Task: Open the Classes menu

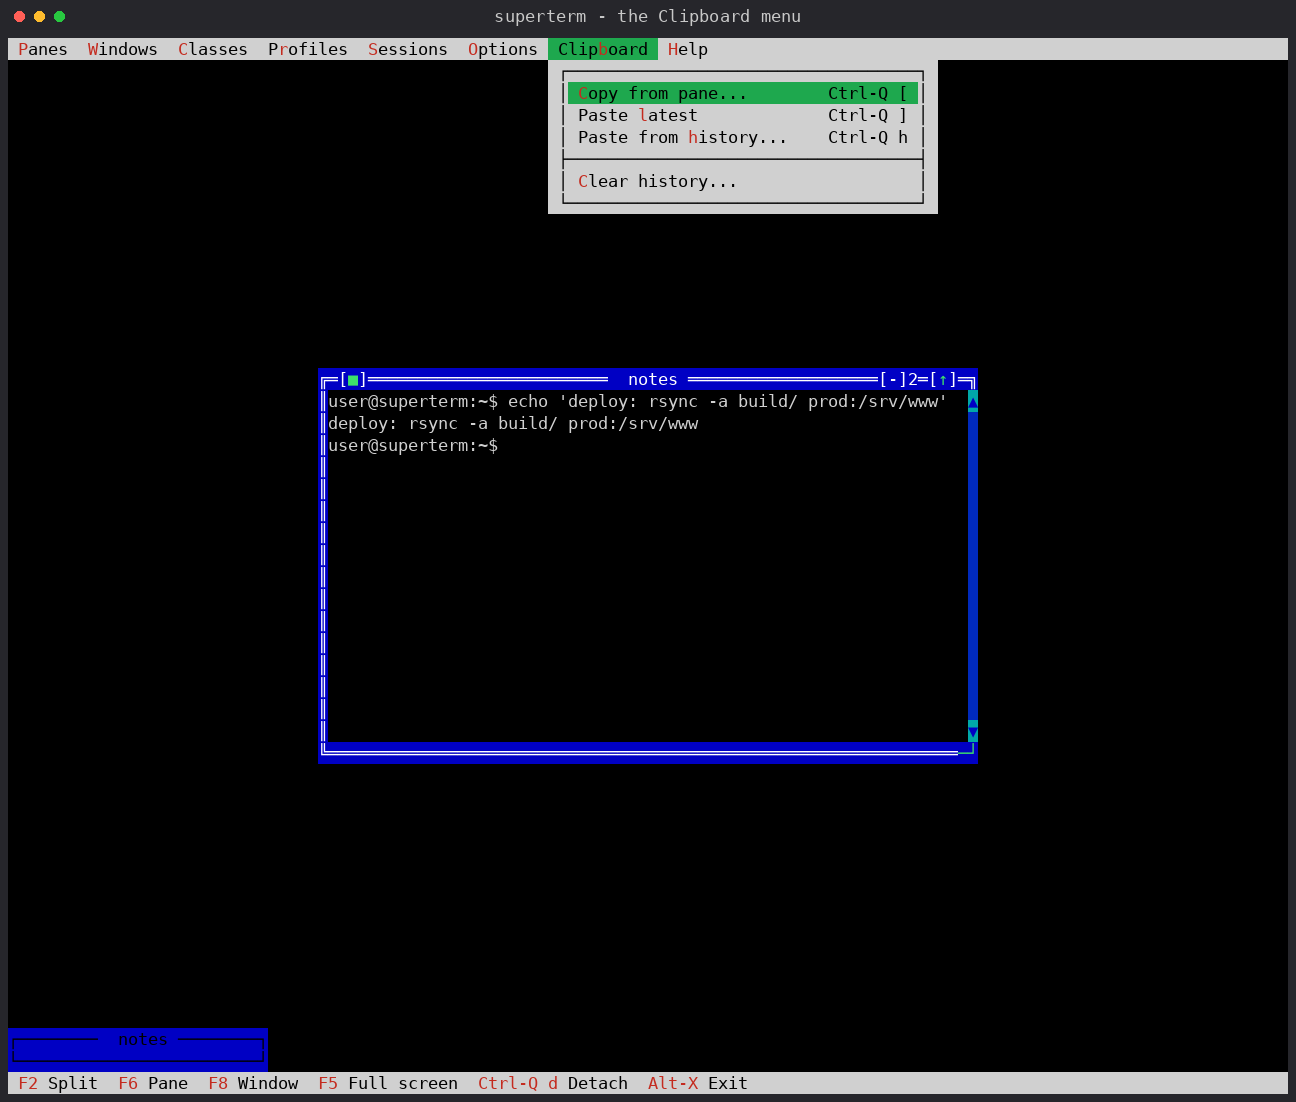Action: (213, 49)
